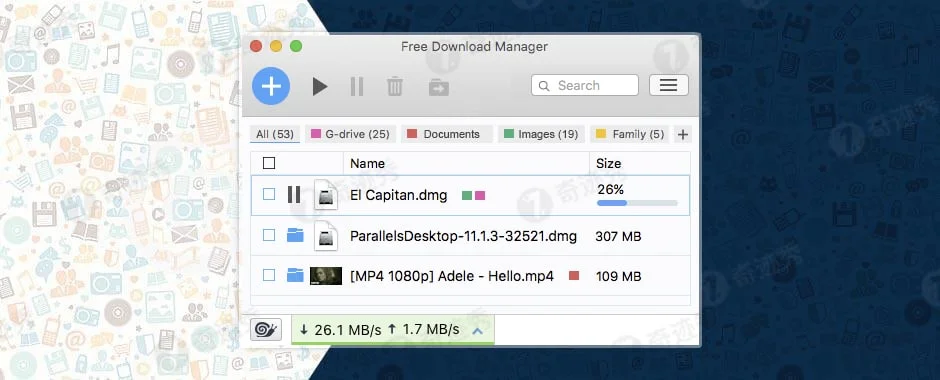Select the All (53) tab
Screen dimensions: 940x380
[275, 134]
